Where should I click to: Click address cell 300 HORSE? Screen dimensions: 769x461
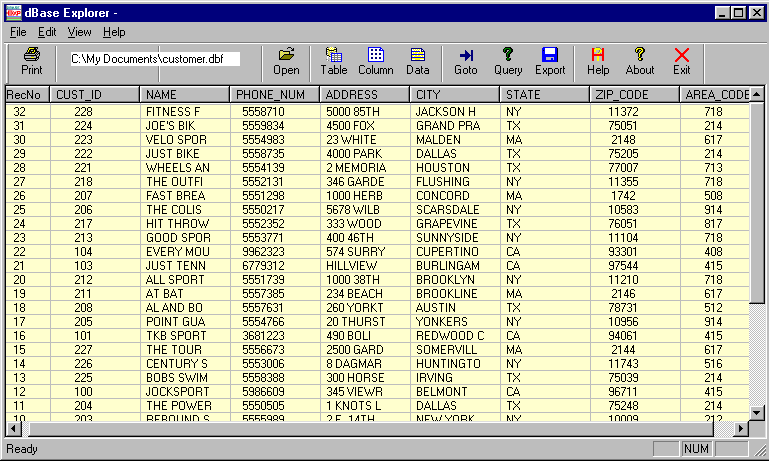tap(365, 378)
